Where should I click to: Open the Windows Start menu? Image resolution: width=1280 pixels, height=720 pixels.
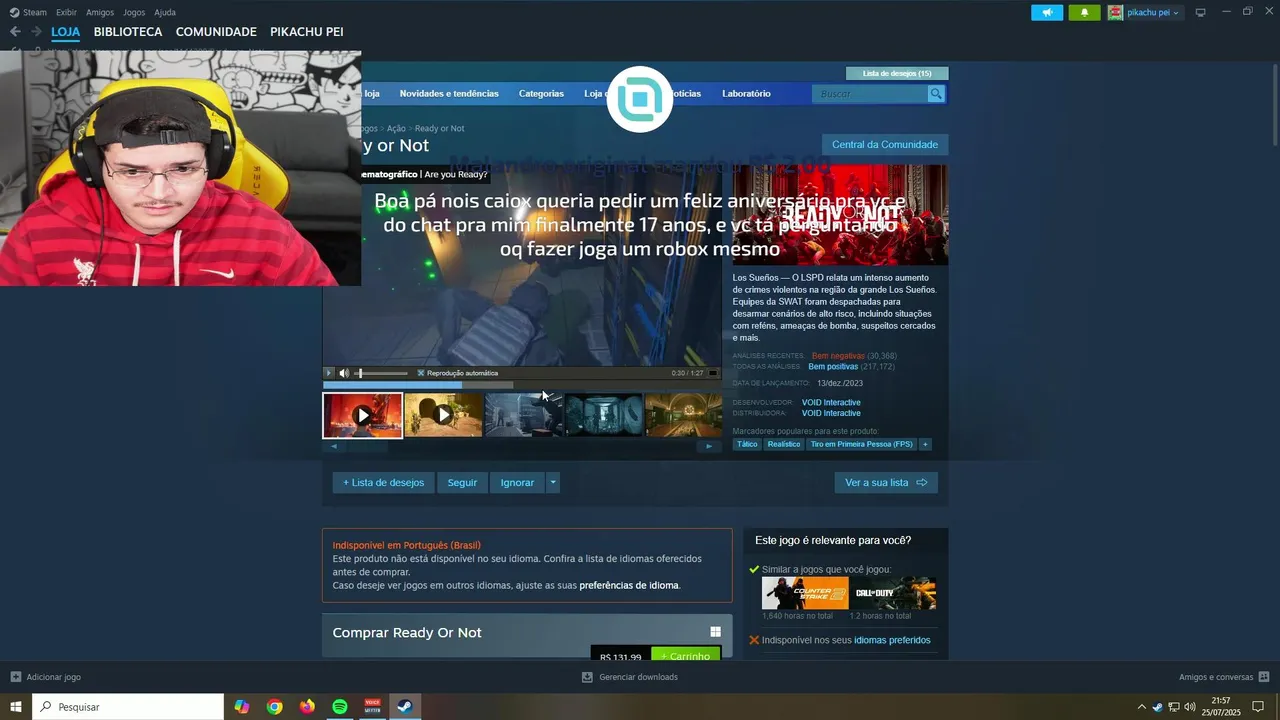[x=16, y=707]
